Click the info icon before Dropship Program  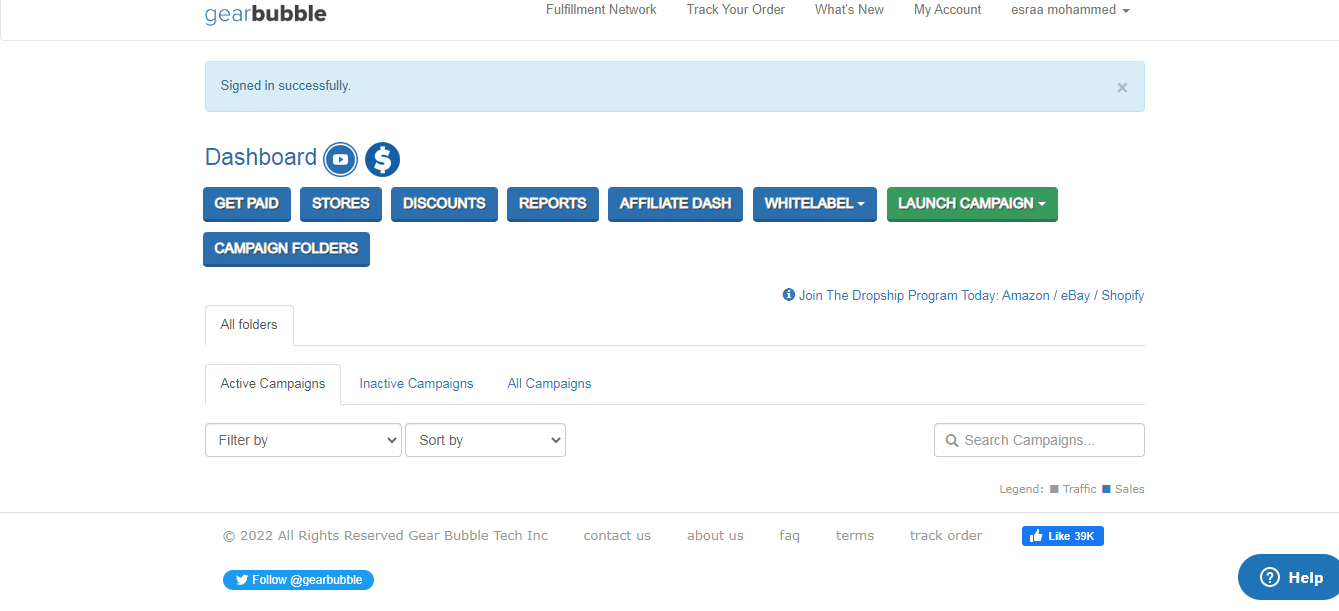(x=789, y=295)
